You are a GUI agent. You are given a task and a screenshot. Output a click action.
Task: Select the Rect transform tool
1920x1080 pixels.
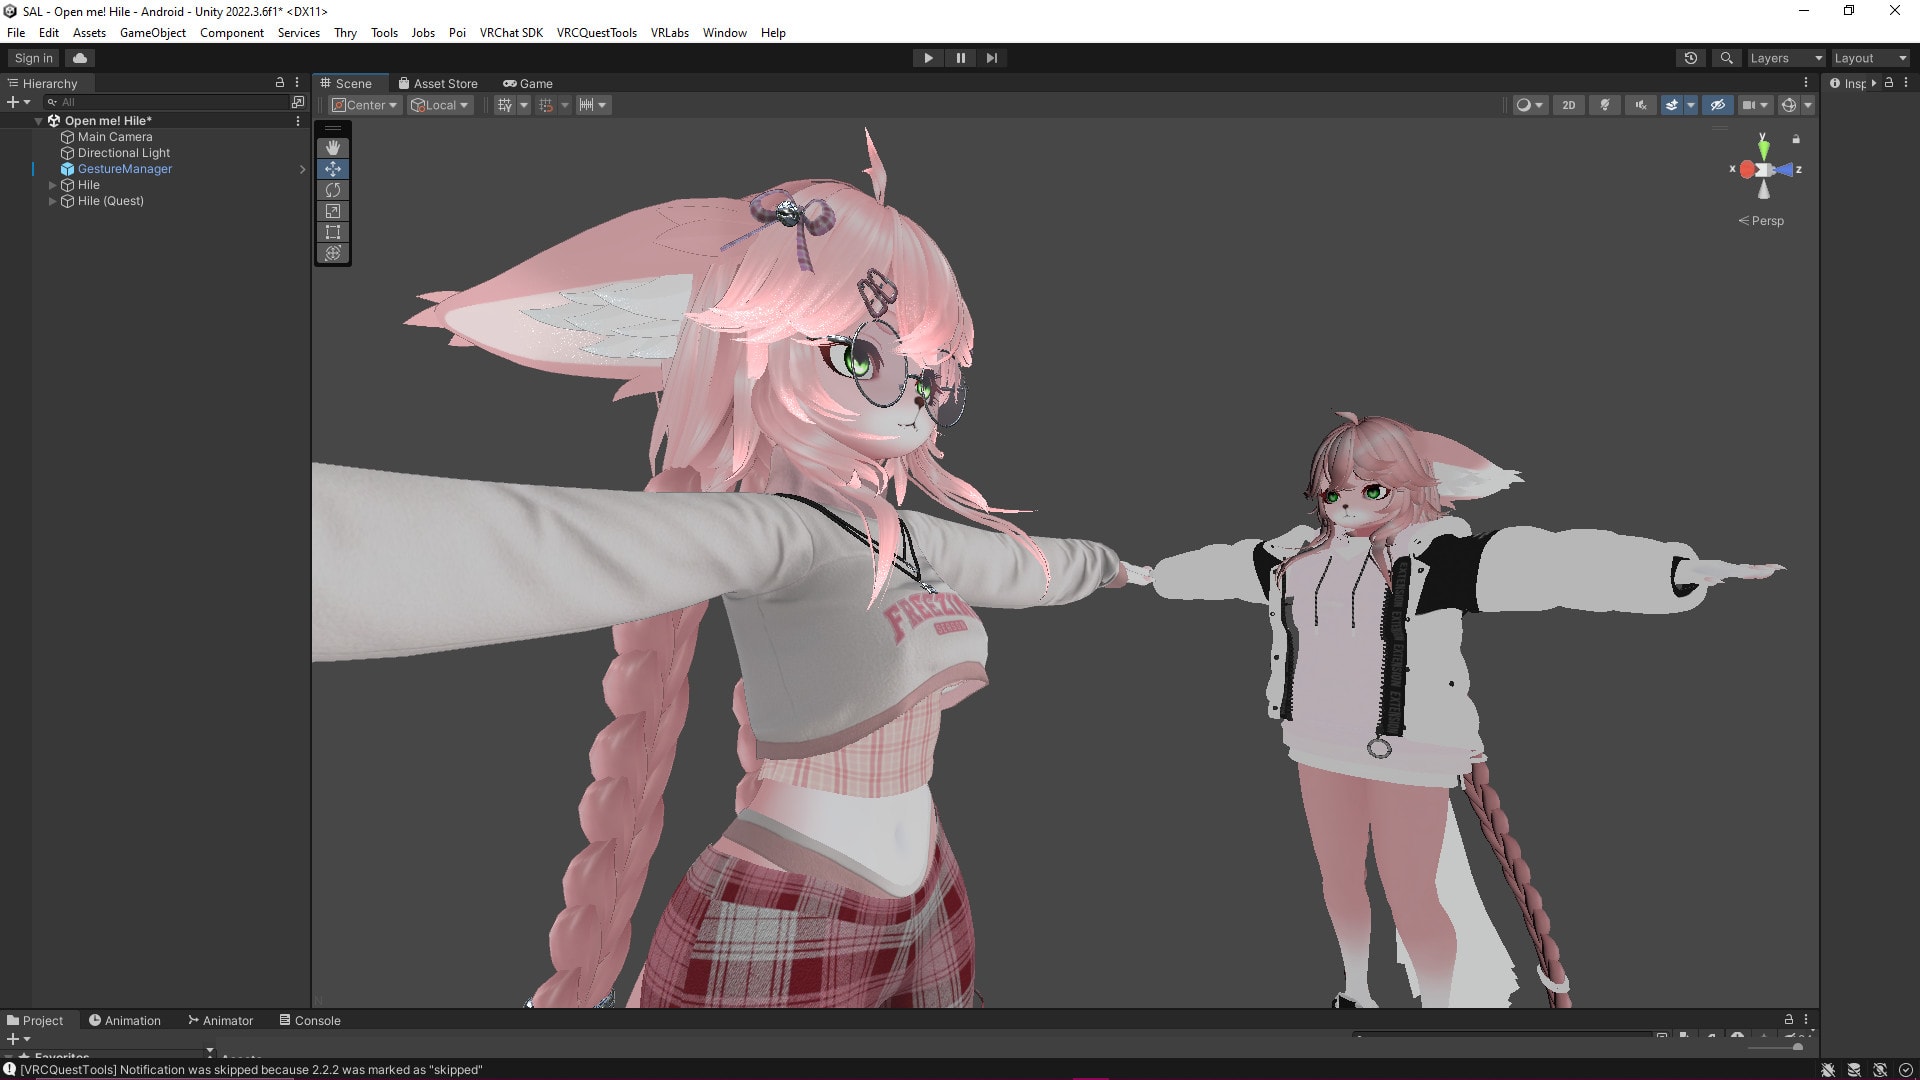click(x=333, y=232)
